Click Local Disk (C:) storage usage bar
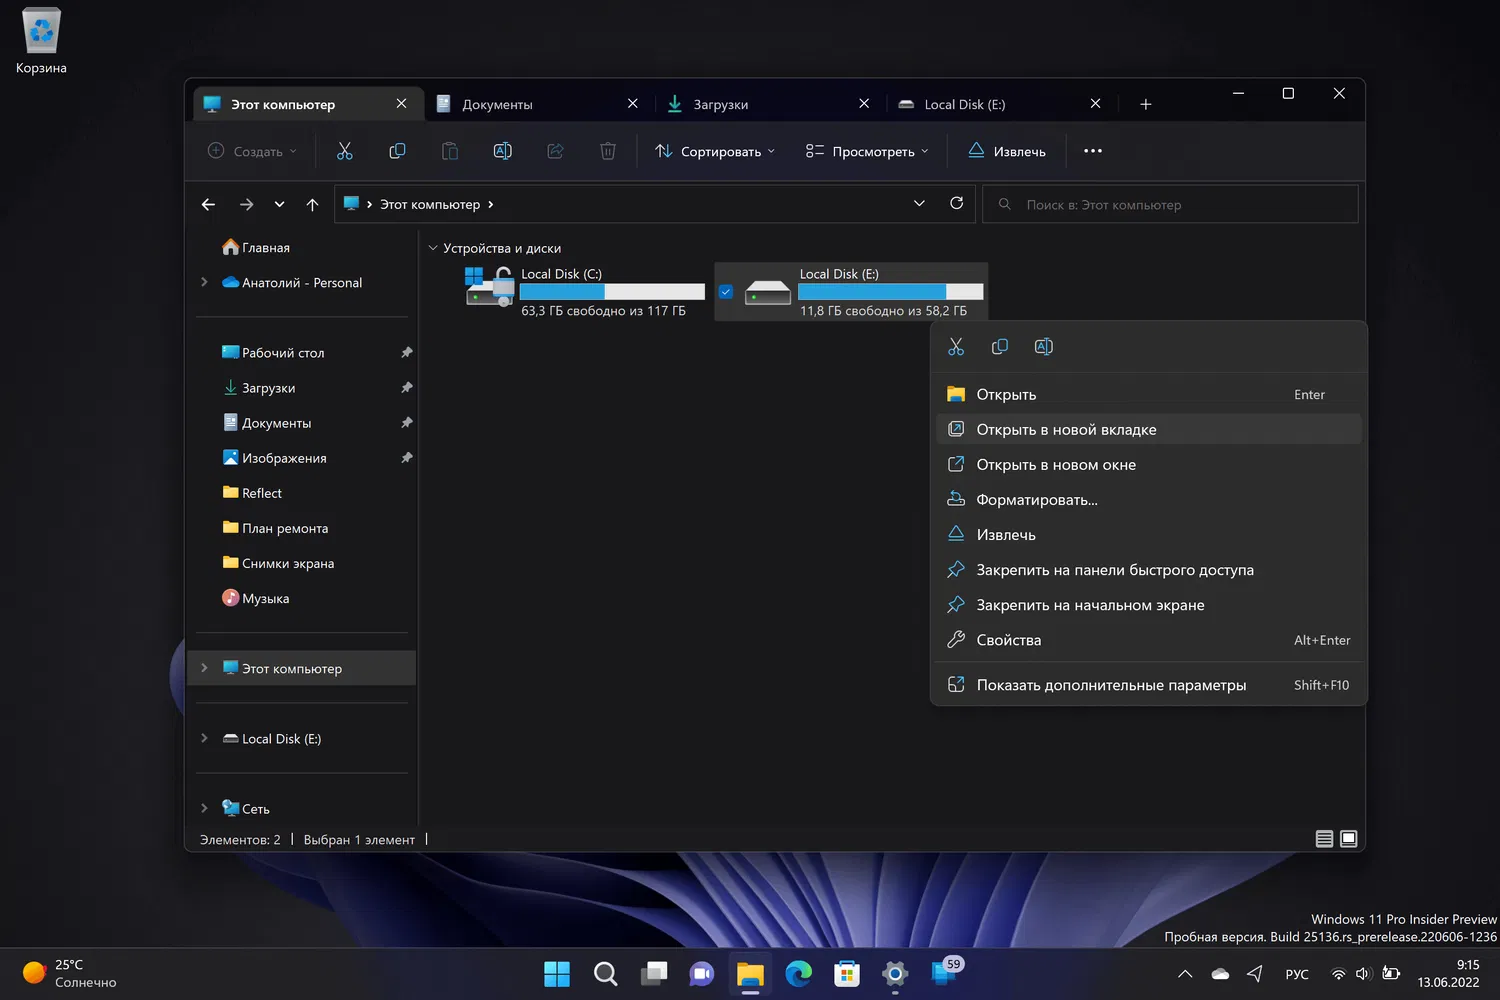This screenshot has width=1500, height=1000. click(612, 292)
